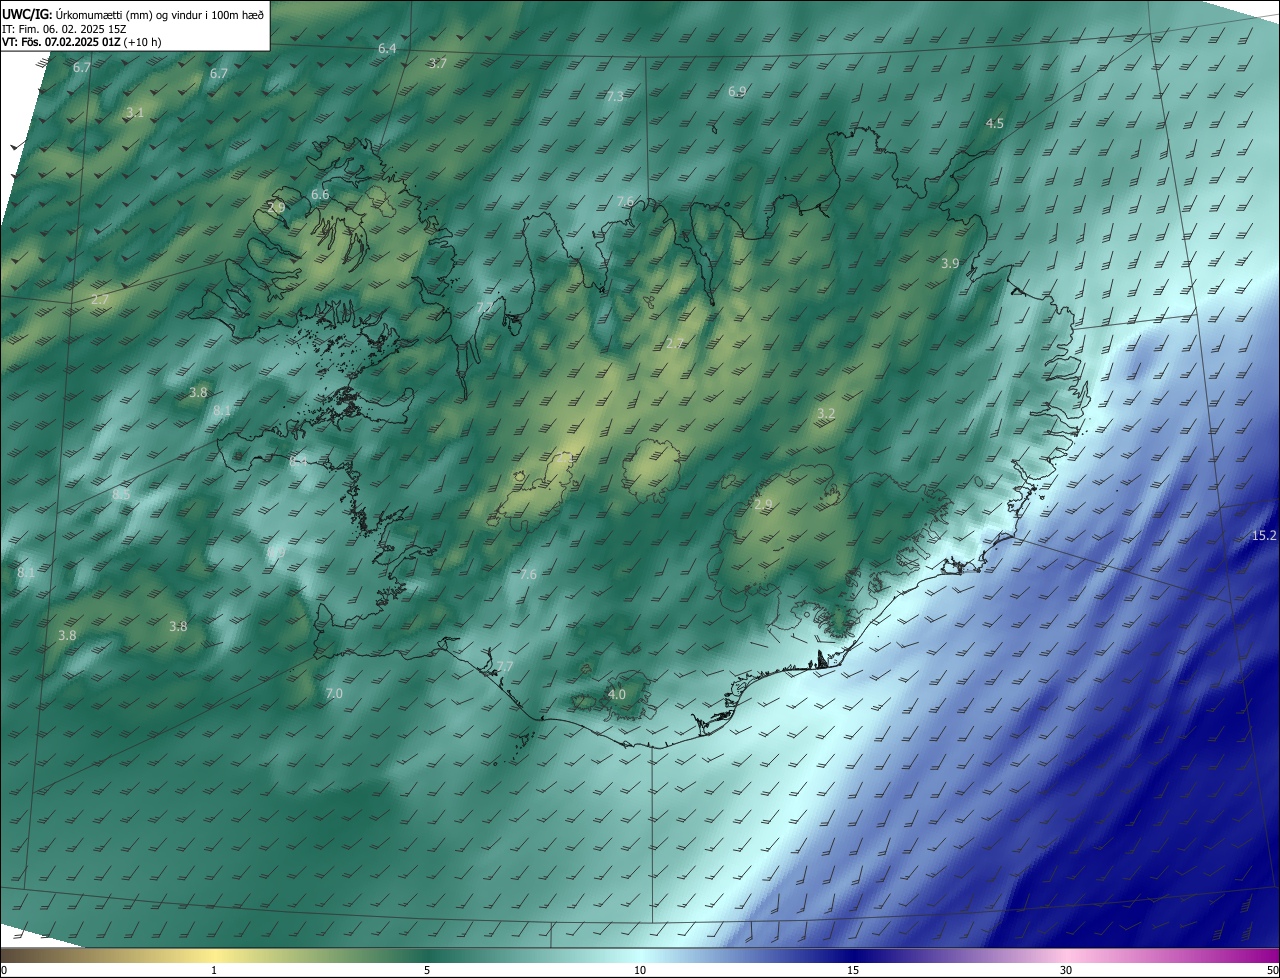Click the 3.9 value label in the northeast

(x=950, y=264)
